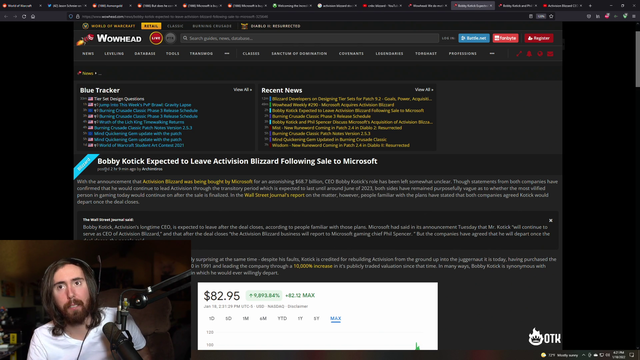Open the TRANSMOG menu

[x=201, y=53]
